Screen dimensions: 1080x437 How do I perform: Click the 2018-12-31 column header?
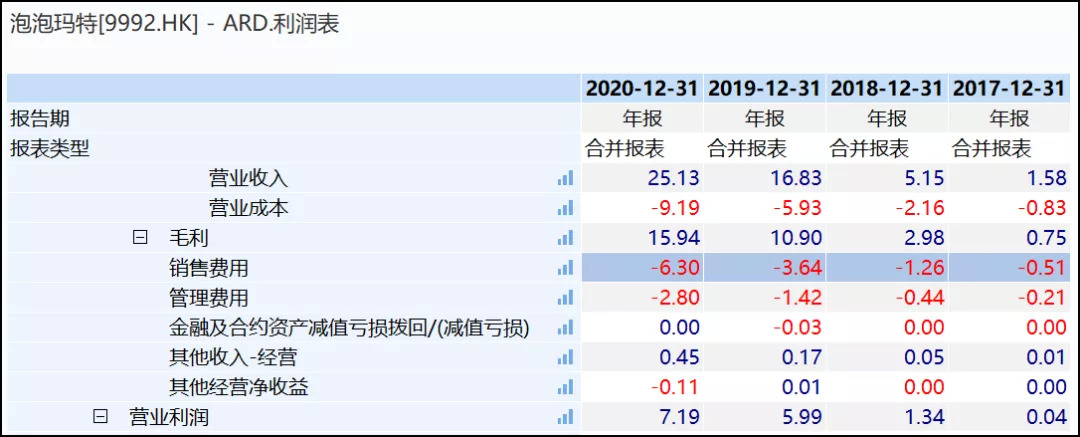pyautogui.click(x=887, y=88)
